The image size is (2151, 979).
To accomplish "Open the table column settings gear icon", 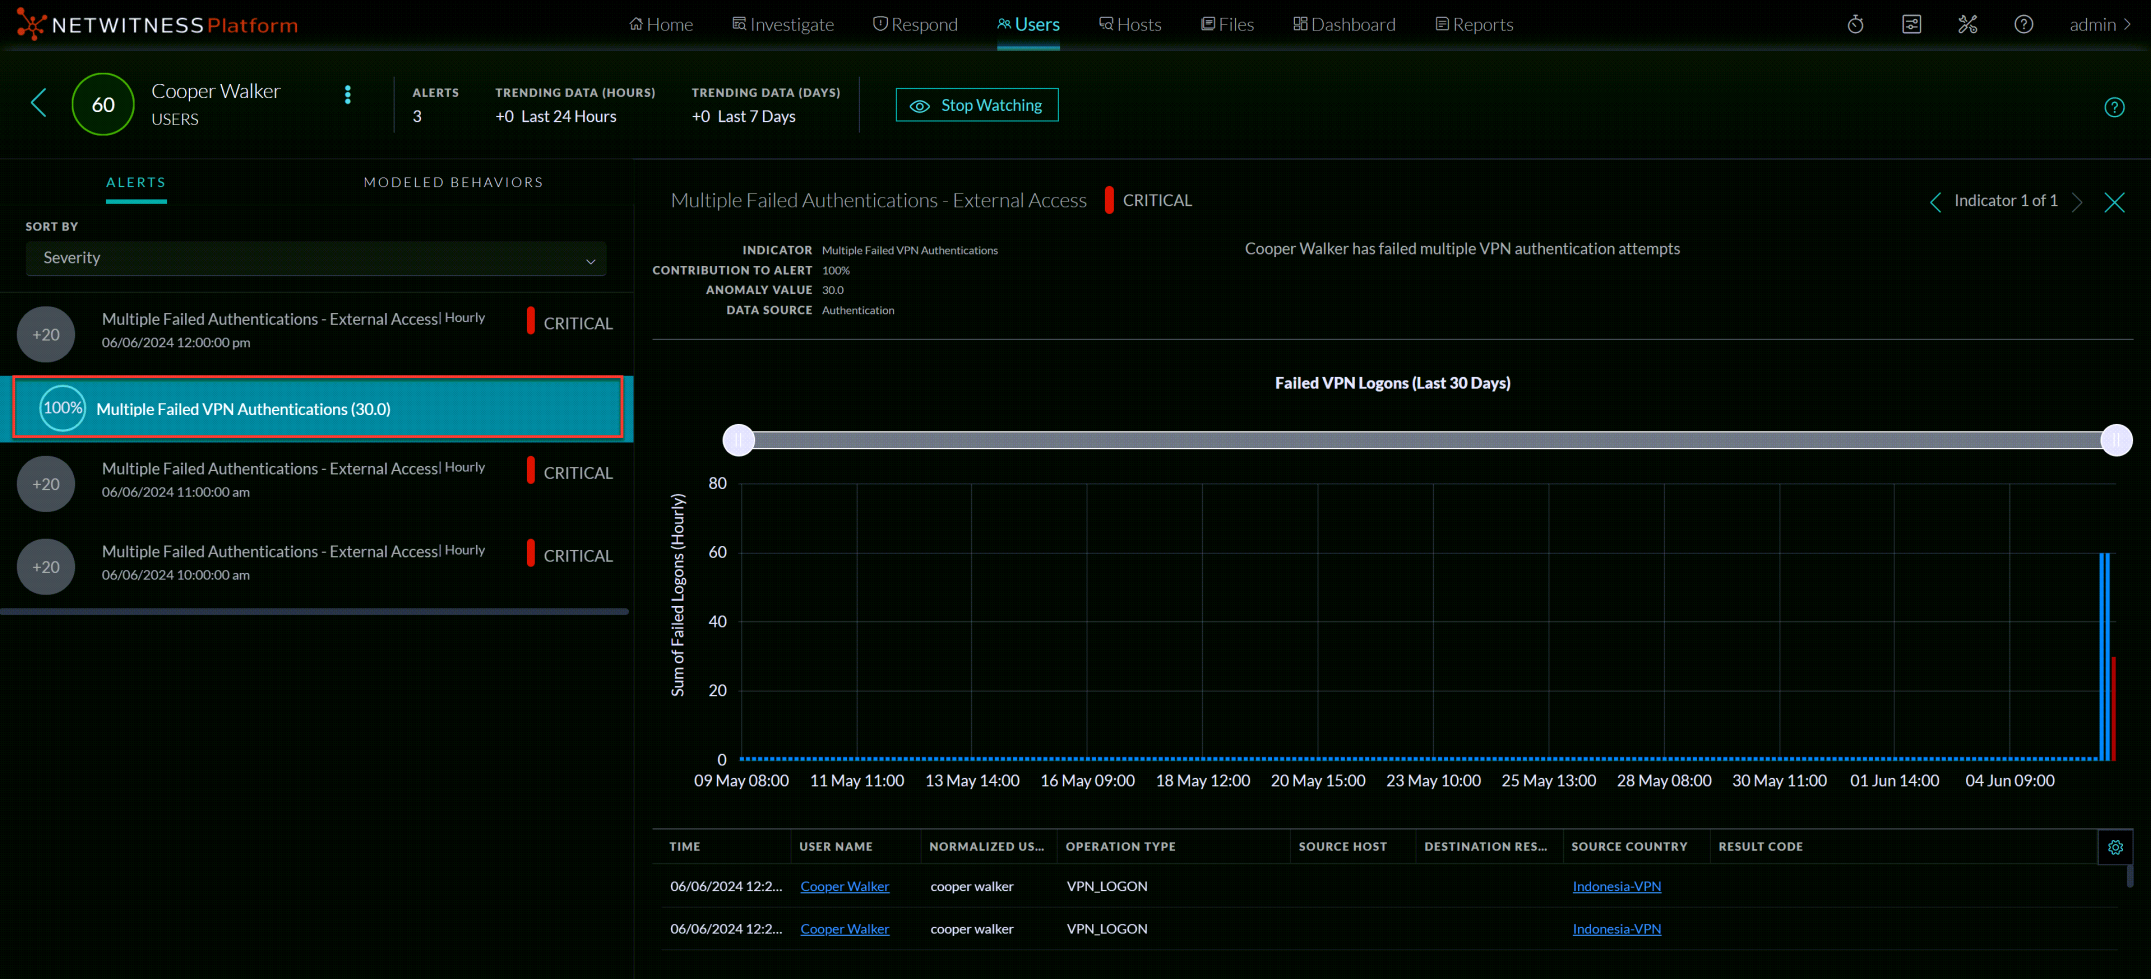I will click(2116, 847).
